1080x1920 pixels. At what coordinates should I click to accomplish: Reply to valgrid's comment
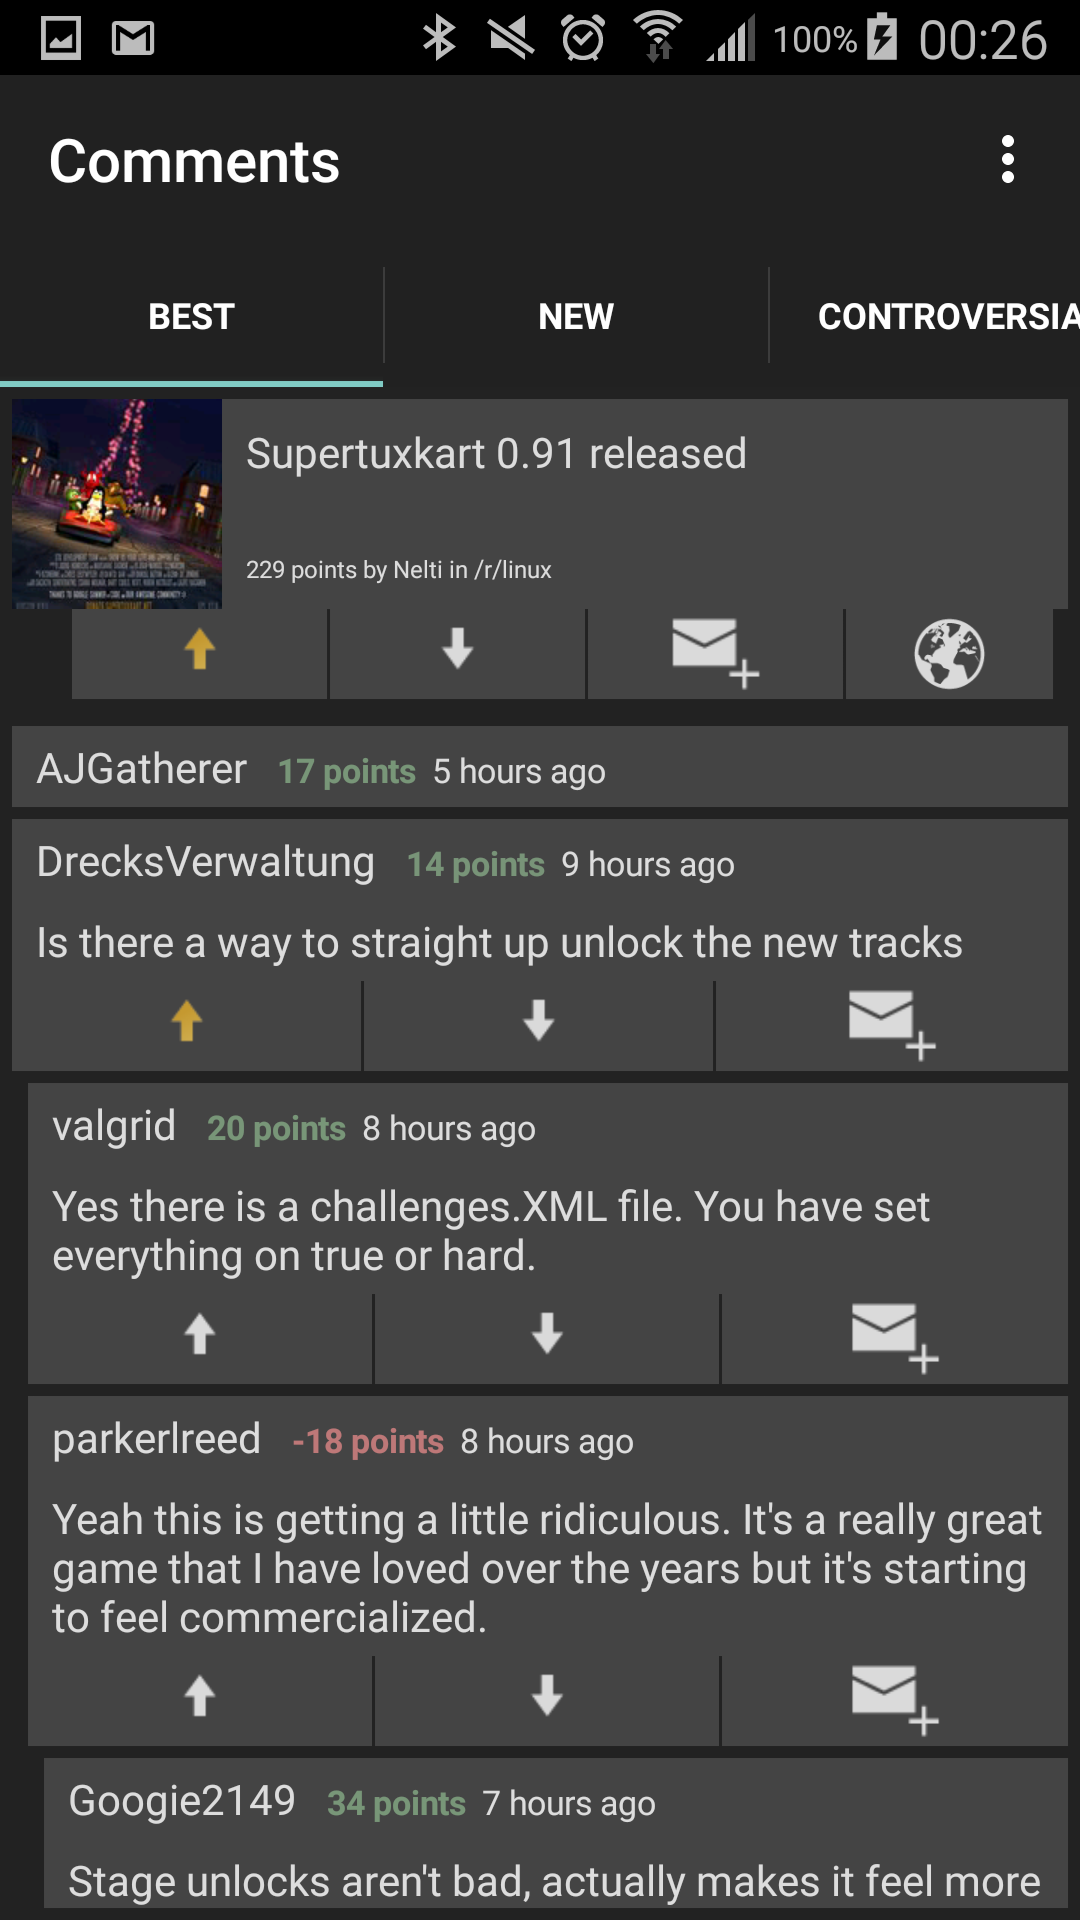click(x=895, y=1337)
